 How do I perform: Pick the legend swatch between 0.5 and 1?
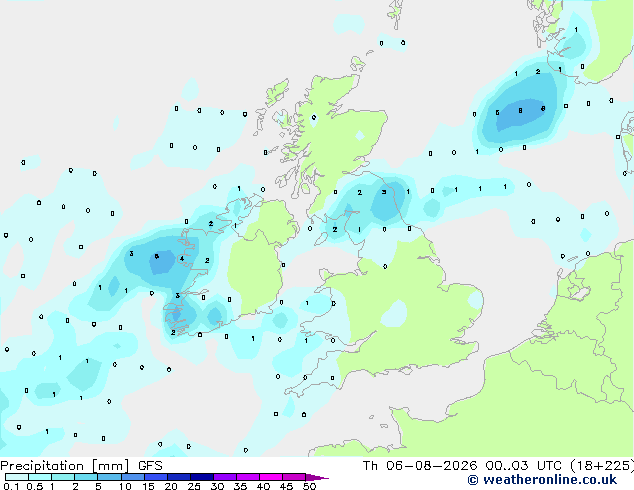[x=40, y=477]
